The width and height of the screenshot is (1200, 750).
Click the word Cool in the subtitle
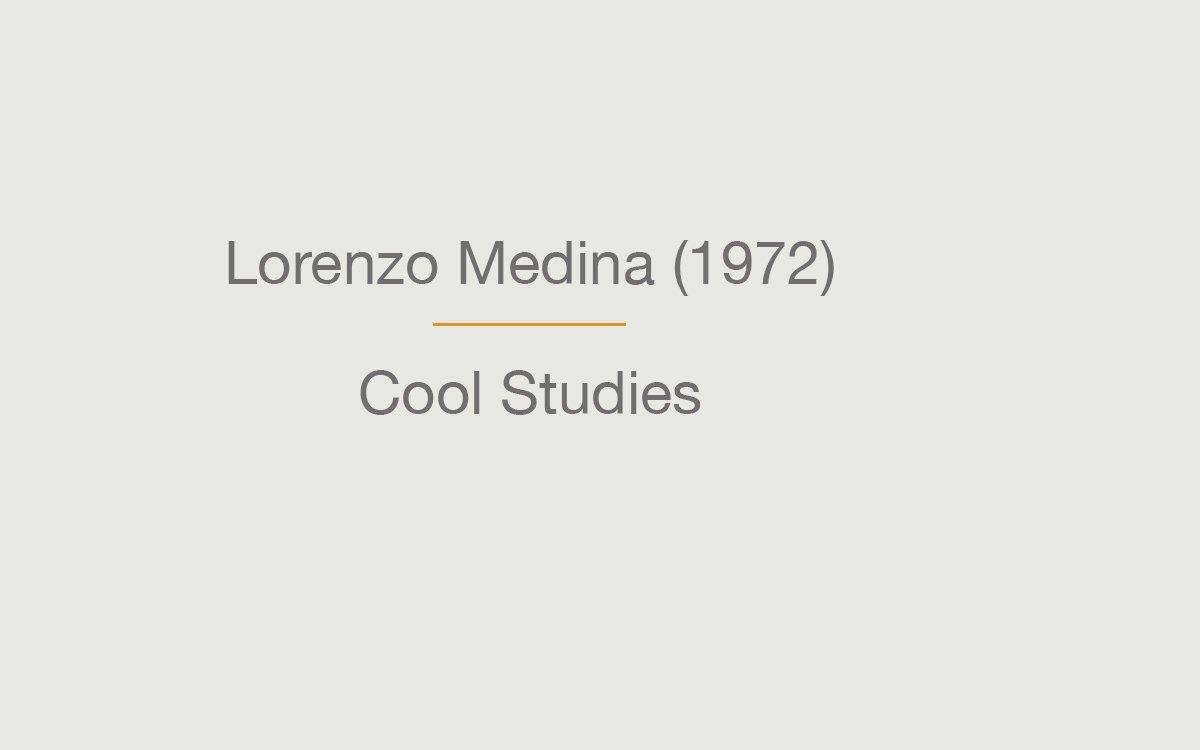click(421, 393)
